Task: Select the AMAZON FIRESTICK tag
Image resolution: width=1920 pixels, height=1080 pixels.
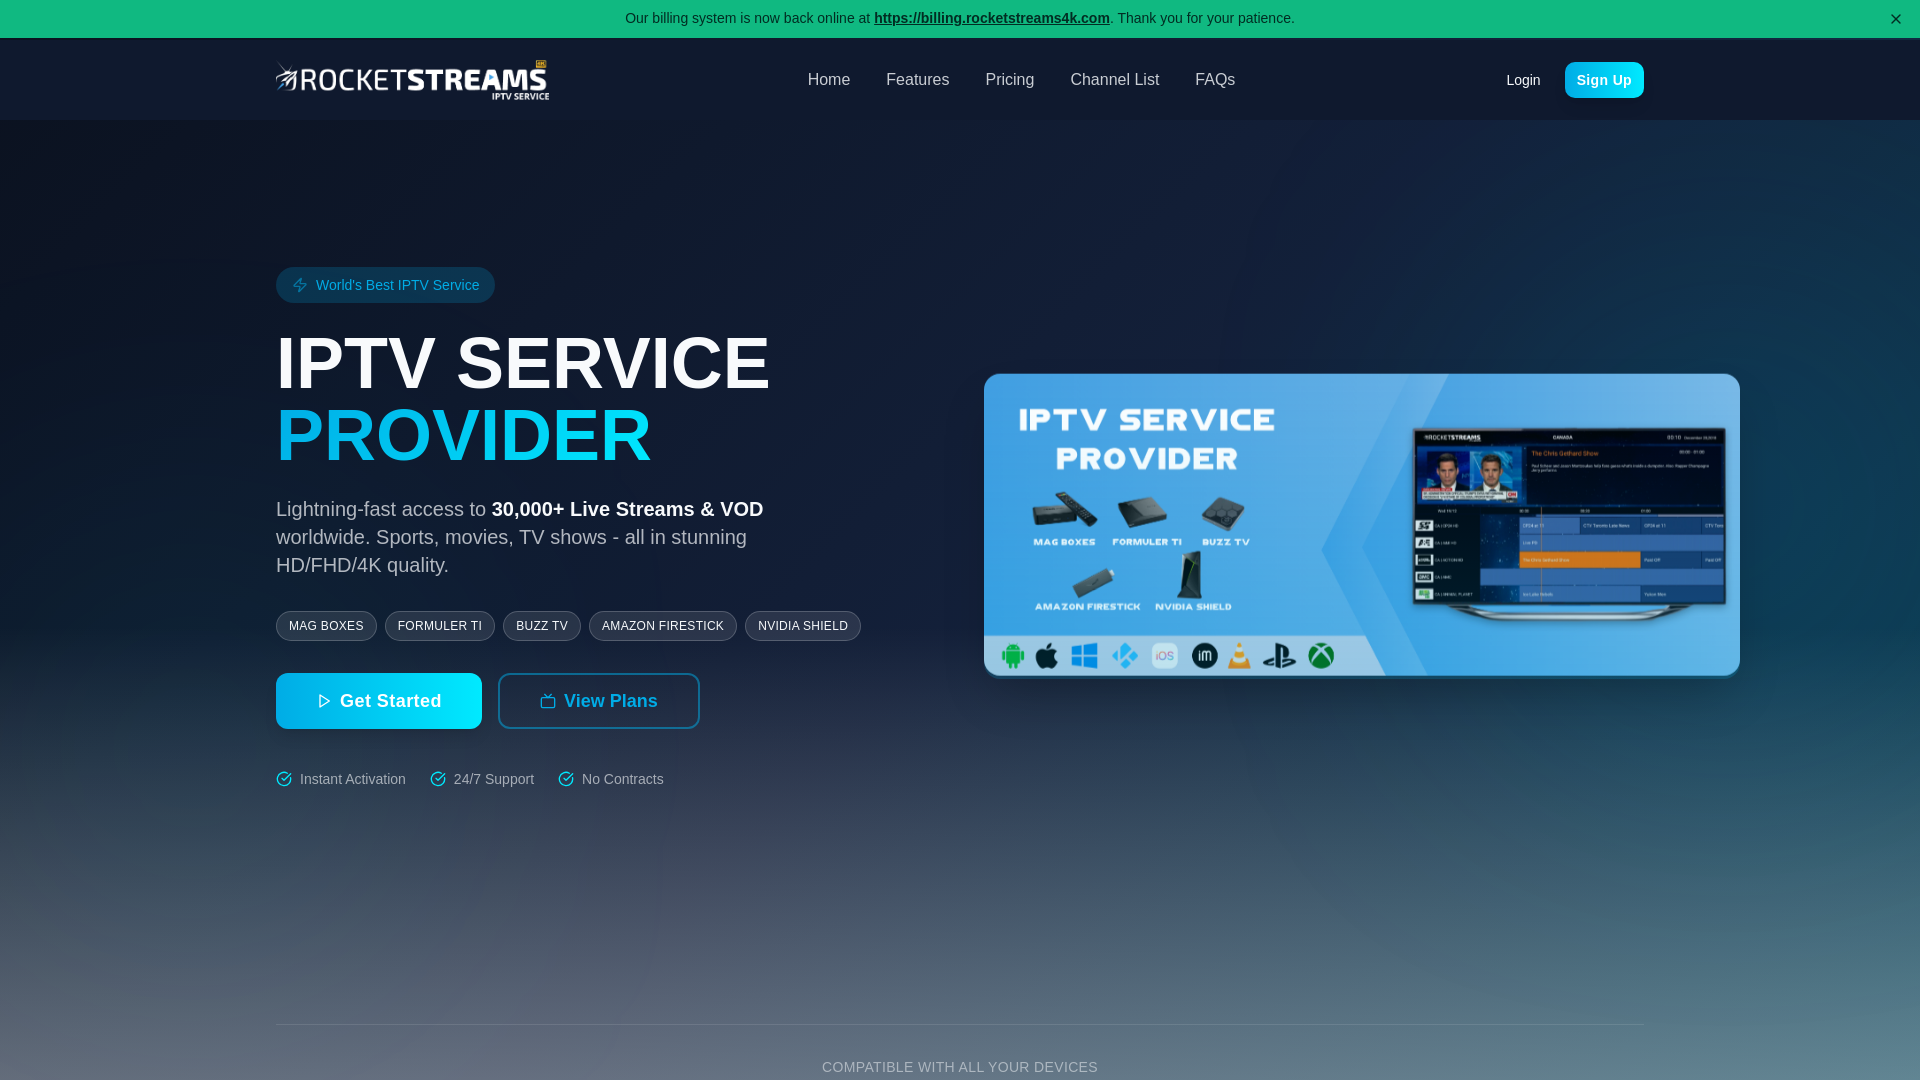Action: coord(662,626)
